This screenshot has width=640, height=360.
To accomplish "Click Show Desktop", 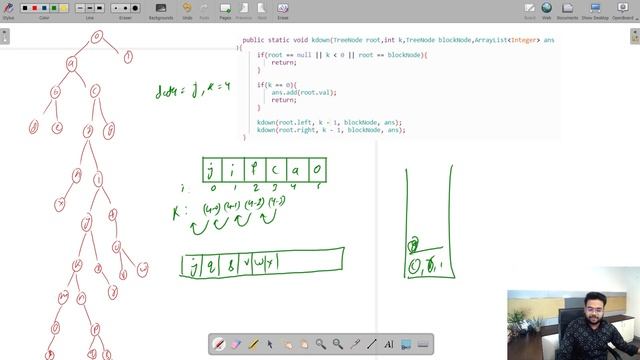I will point(595,11).
